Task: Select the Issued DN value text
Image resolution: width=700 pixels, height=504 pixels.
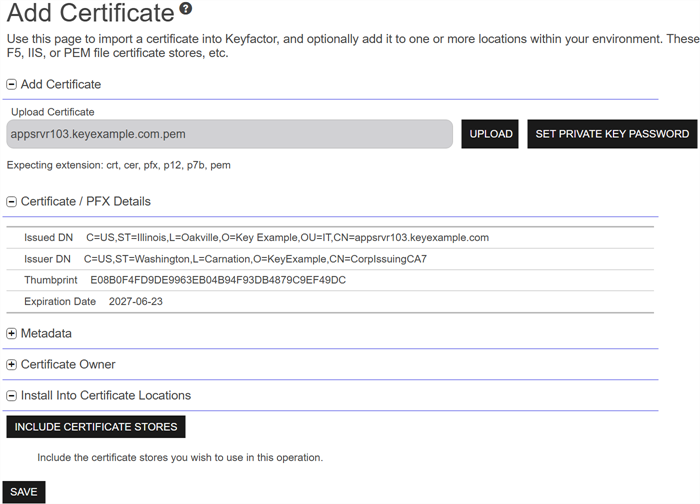Action: (x=287, y=238)
